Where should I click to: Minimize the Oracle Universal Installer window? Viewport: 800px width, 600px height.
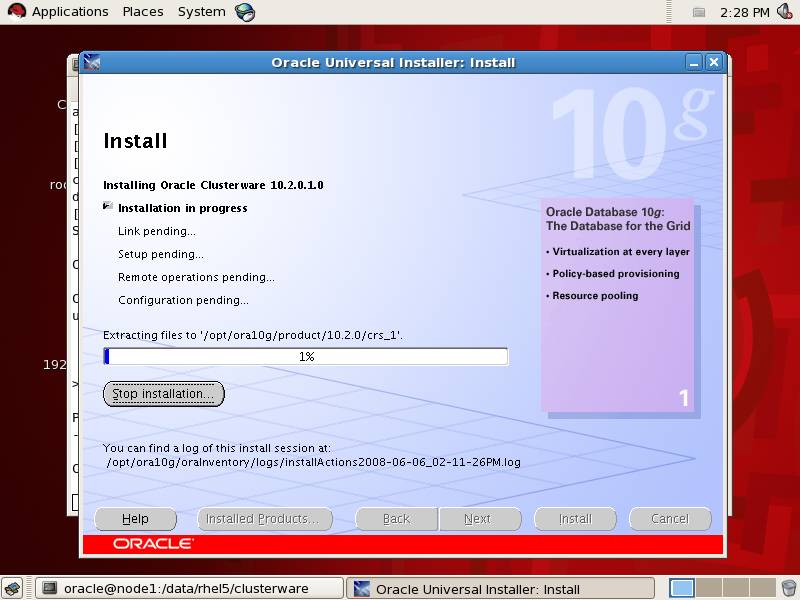click(x=693, y=63)
